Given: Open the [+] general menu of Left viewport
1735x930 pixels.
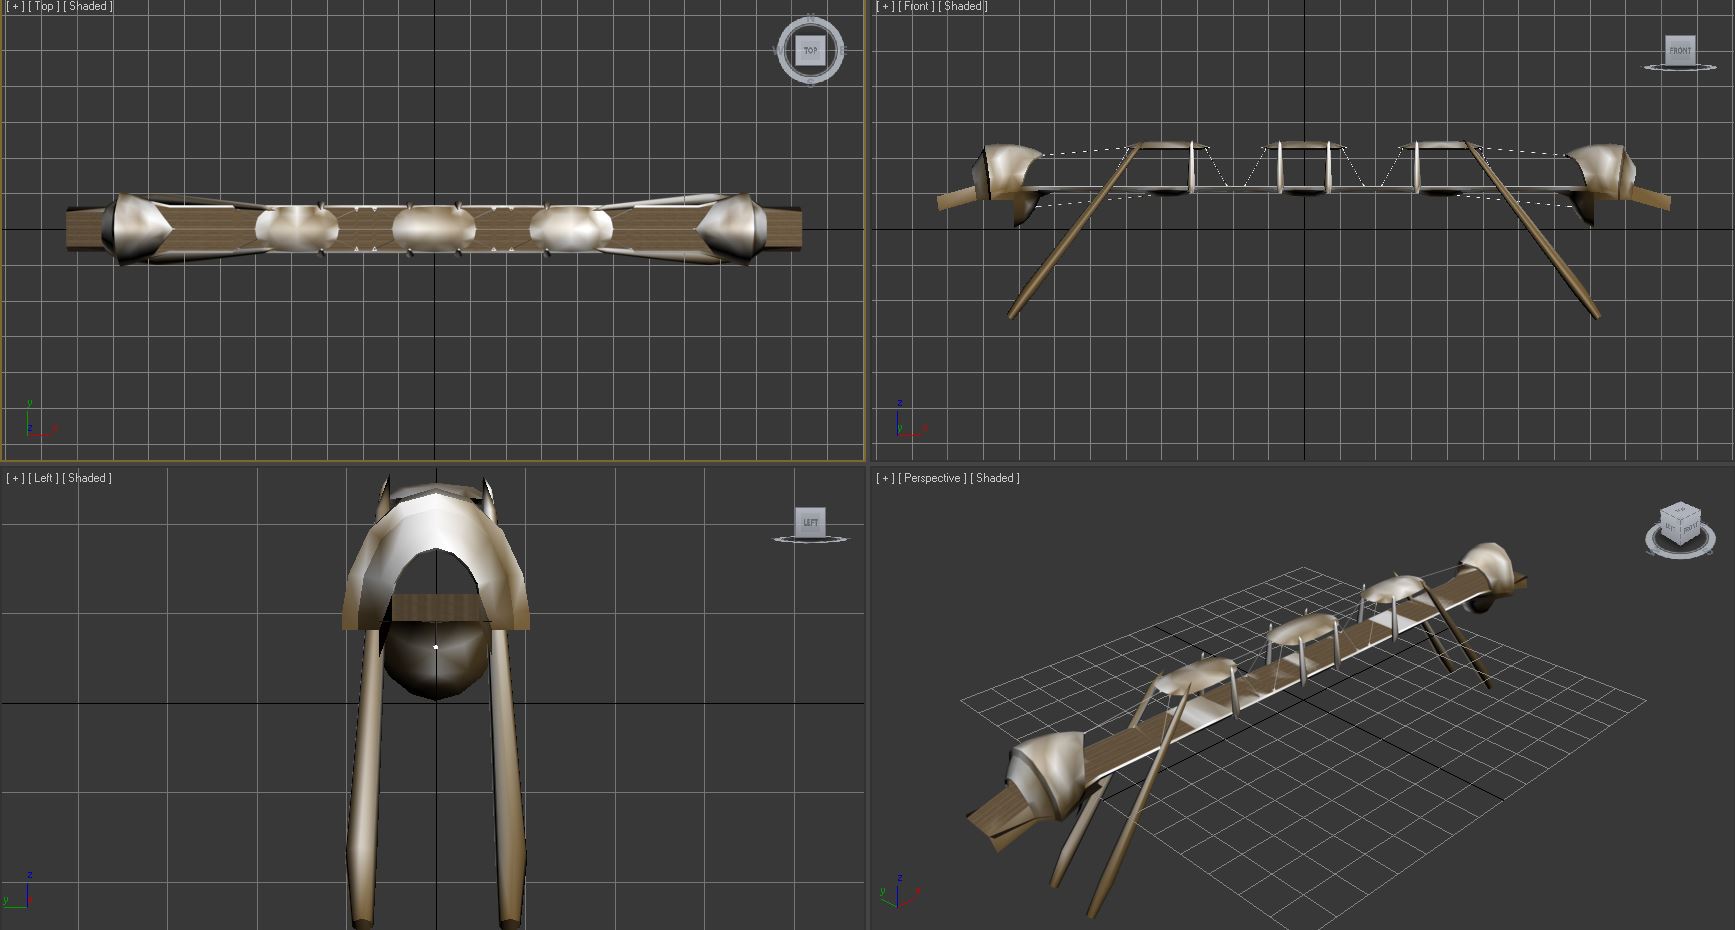Looking at the screenshot, I should (15, 478).
